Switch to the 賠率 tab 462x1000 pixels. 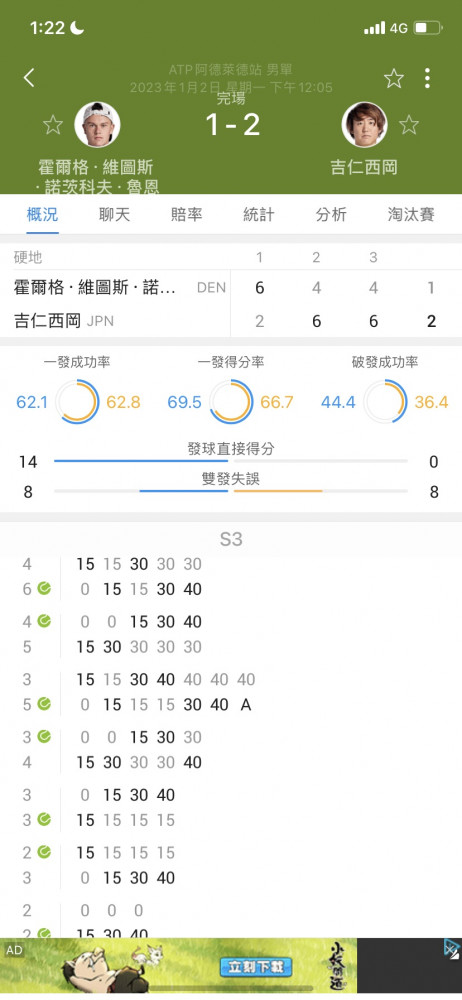pyautogui.click(x=187, y=214)
